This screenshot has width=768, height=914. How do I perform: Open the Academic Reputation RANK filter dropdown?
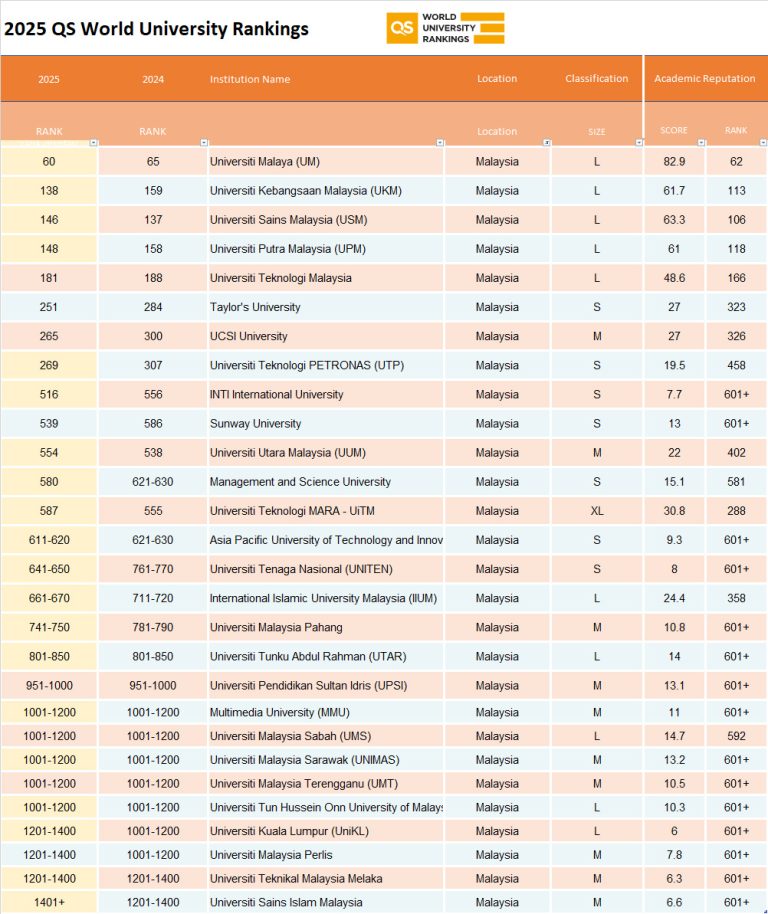tap(763, 143)
